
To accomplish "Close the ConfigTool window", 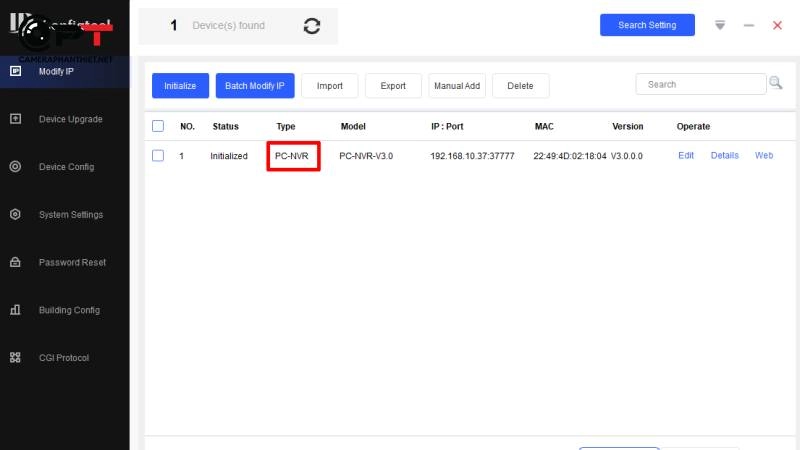I will (777, 25).
